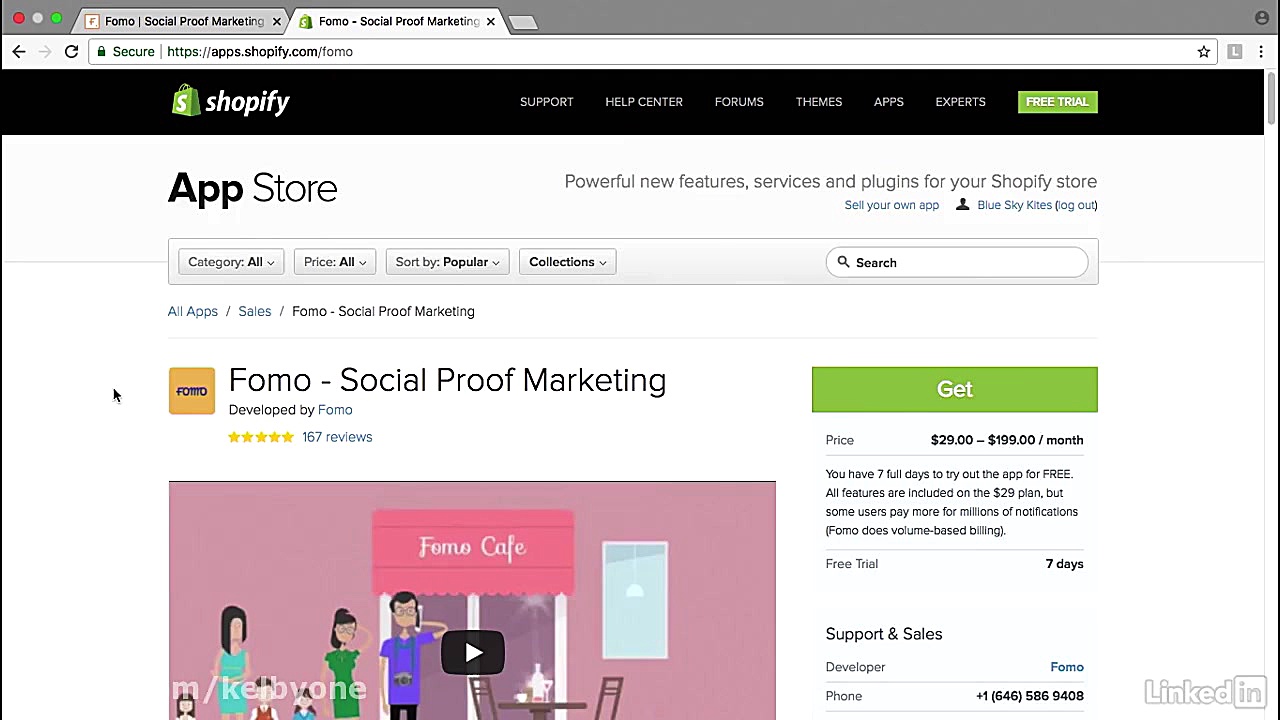Screen dimensions: 1280x720
Task: Open THEMES in the navigation
Action: point(819,102)
